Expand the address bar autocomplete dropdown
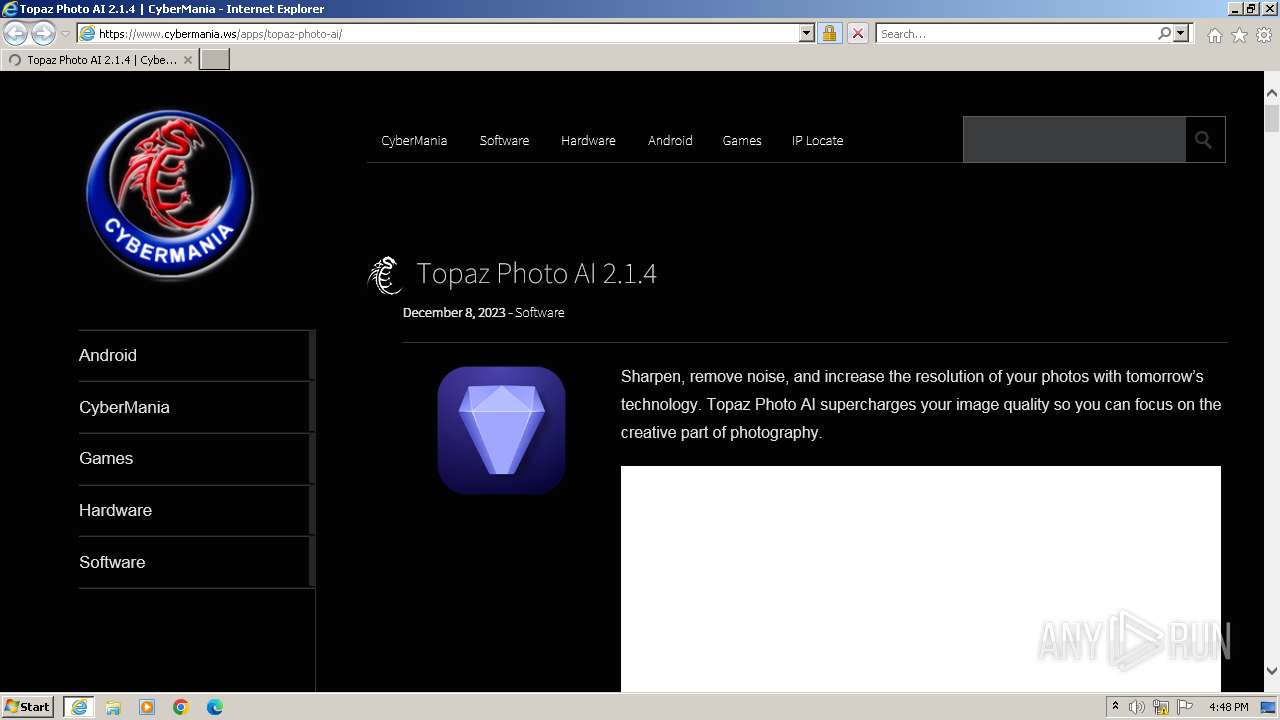1280x720 pixels. coord(807,33)
